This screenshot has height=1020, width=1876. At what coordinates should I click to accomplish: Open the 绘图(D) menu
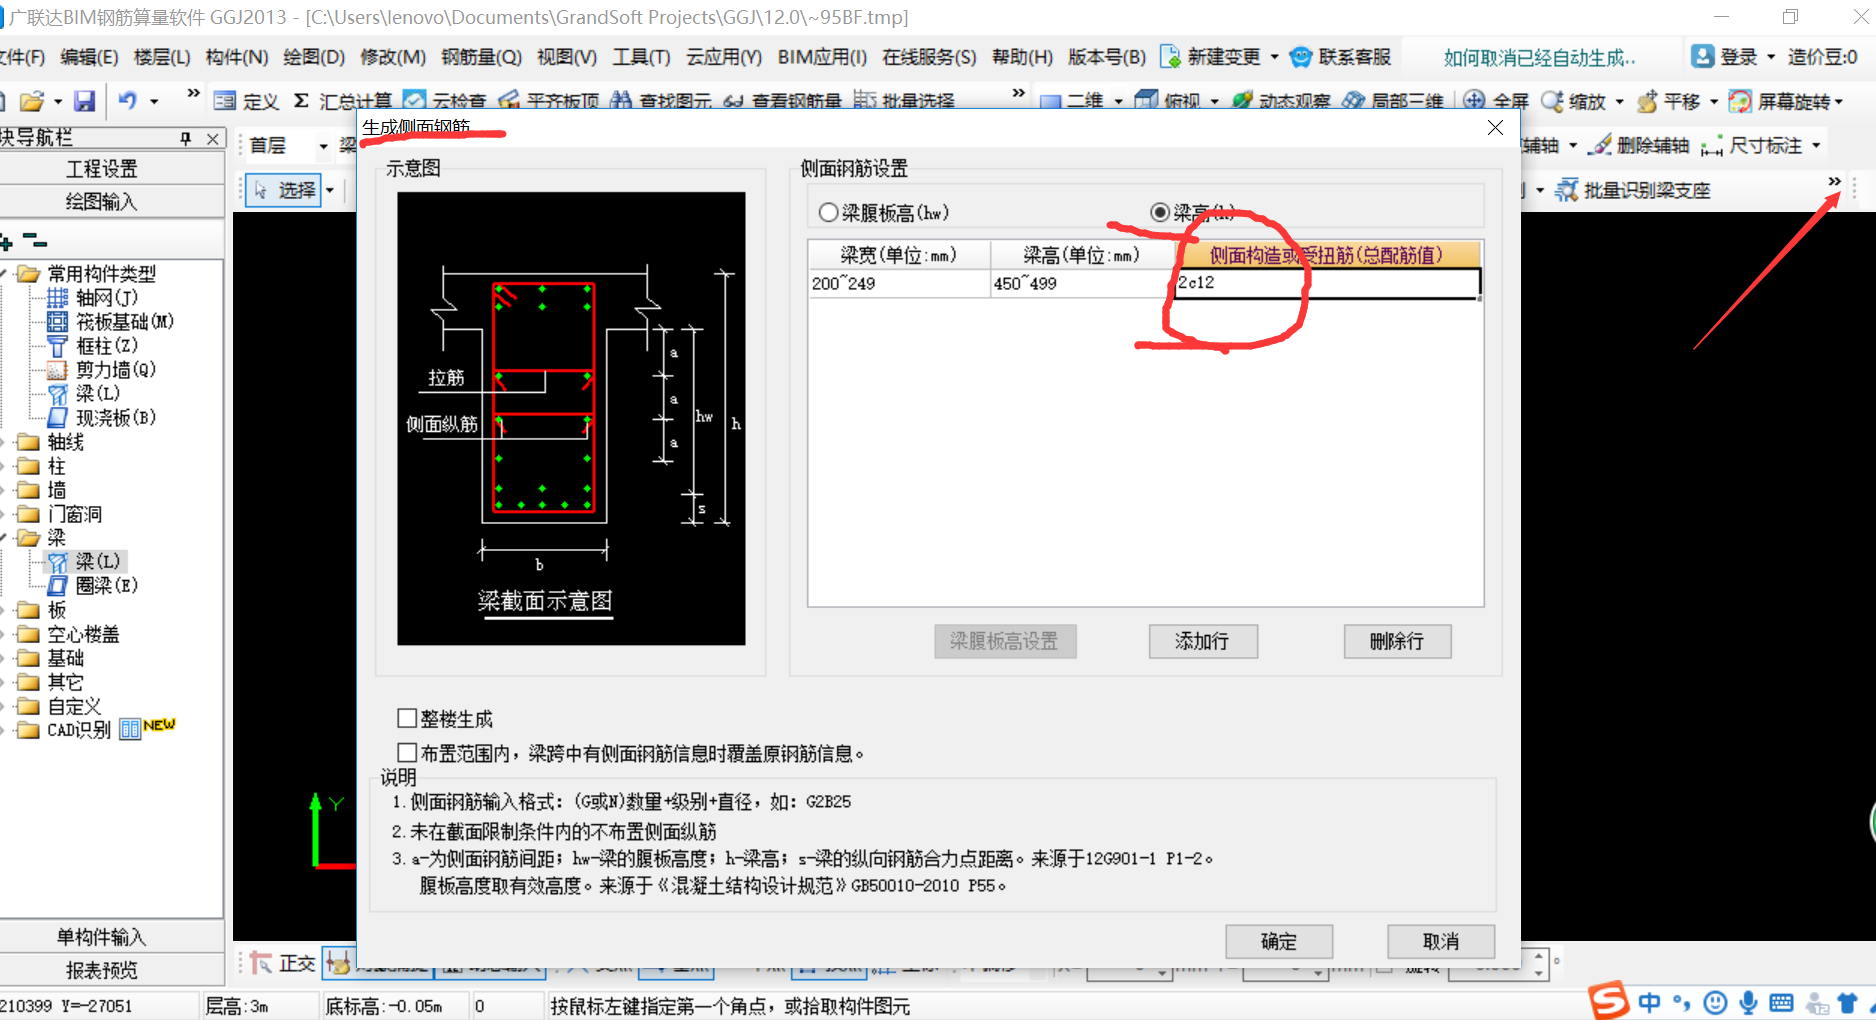coord(314,57)
